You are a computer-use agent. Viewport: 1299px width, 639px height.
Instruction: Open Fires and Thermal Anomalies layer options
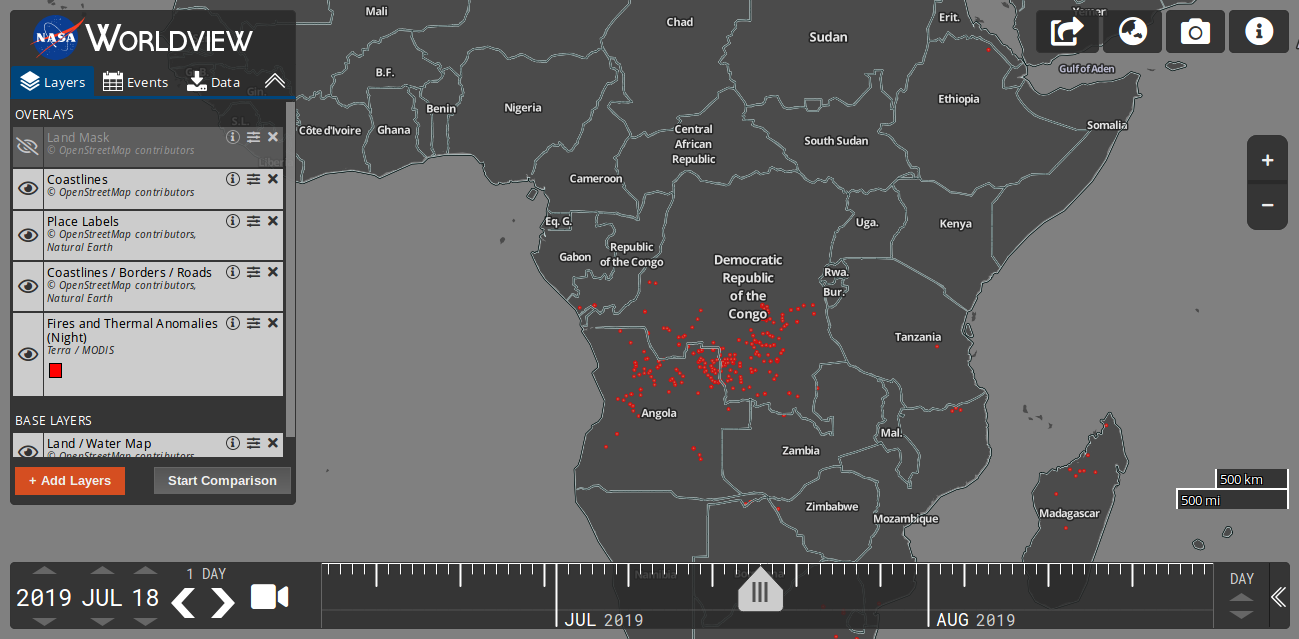coord(254,323)
